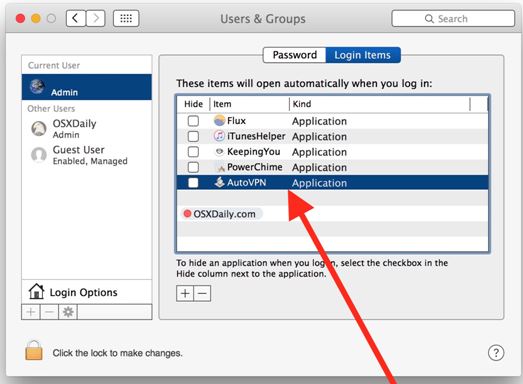
Task: Go back with the left chevron button
Action: pos(76,18)
